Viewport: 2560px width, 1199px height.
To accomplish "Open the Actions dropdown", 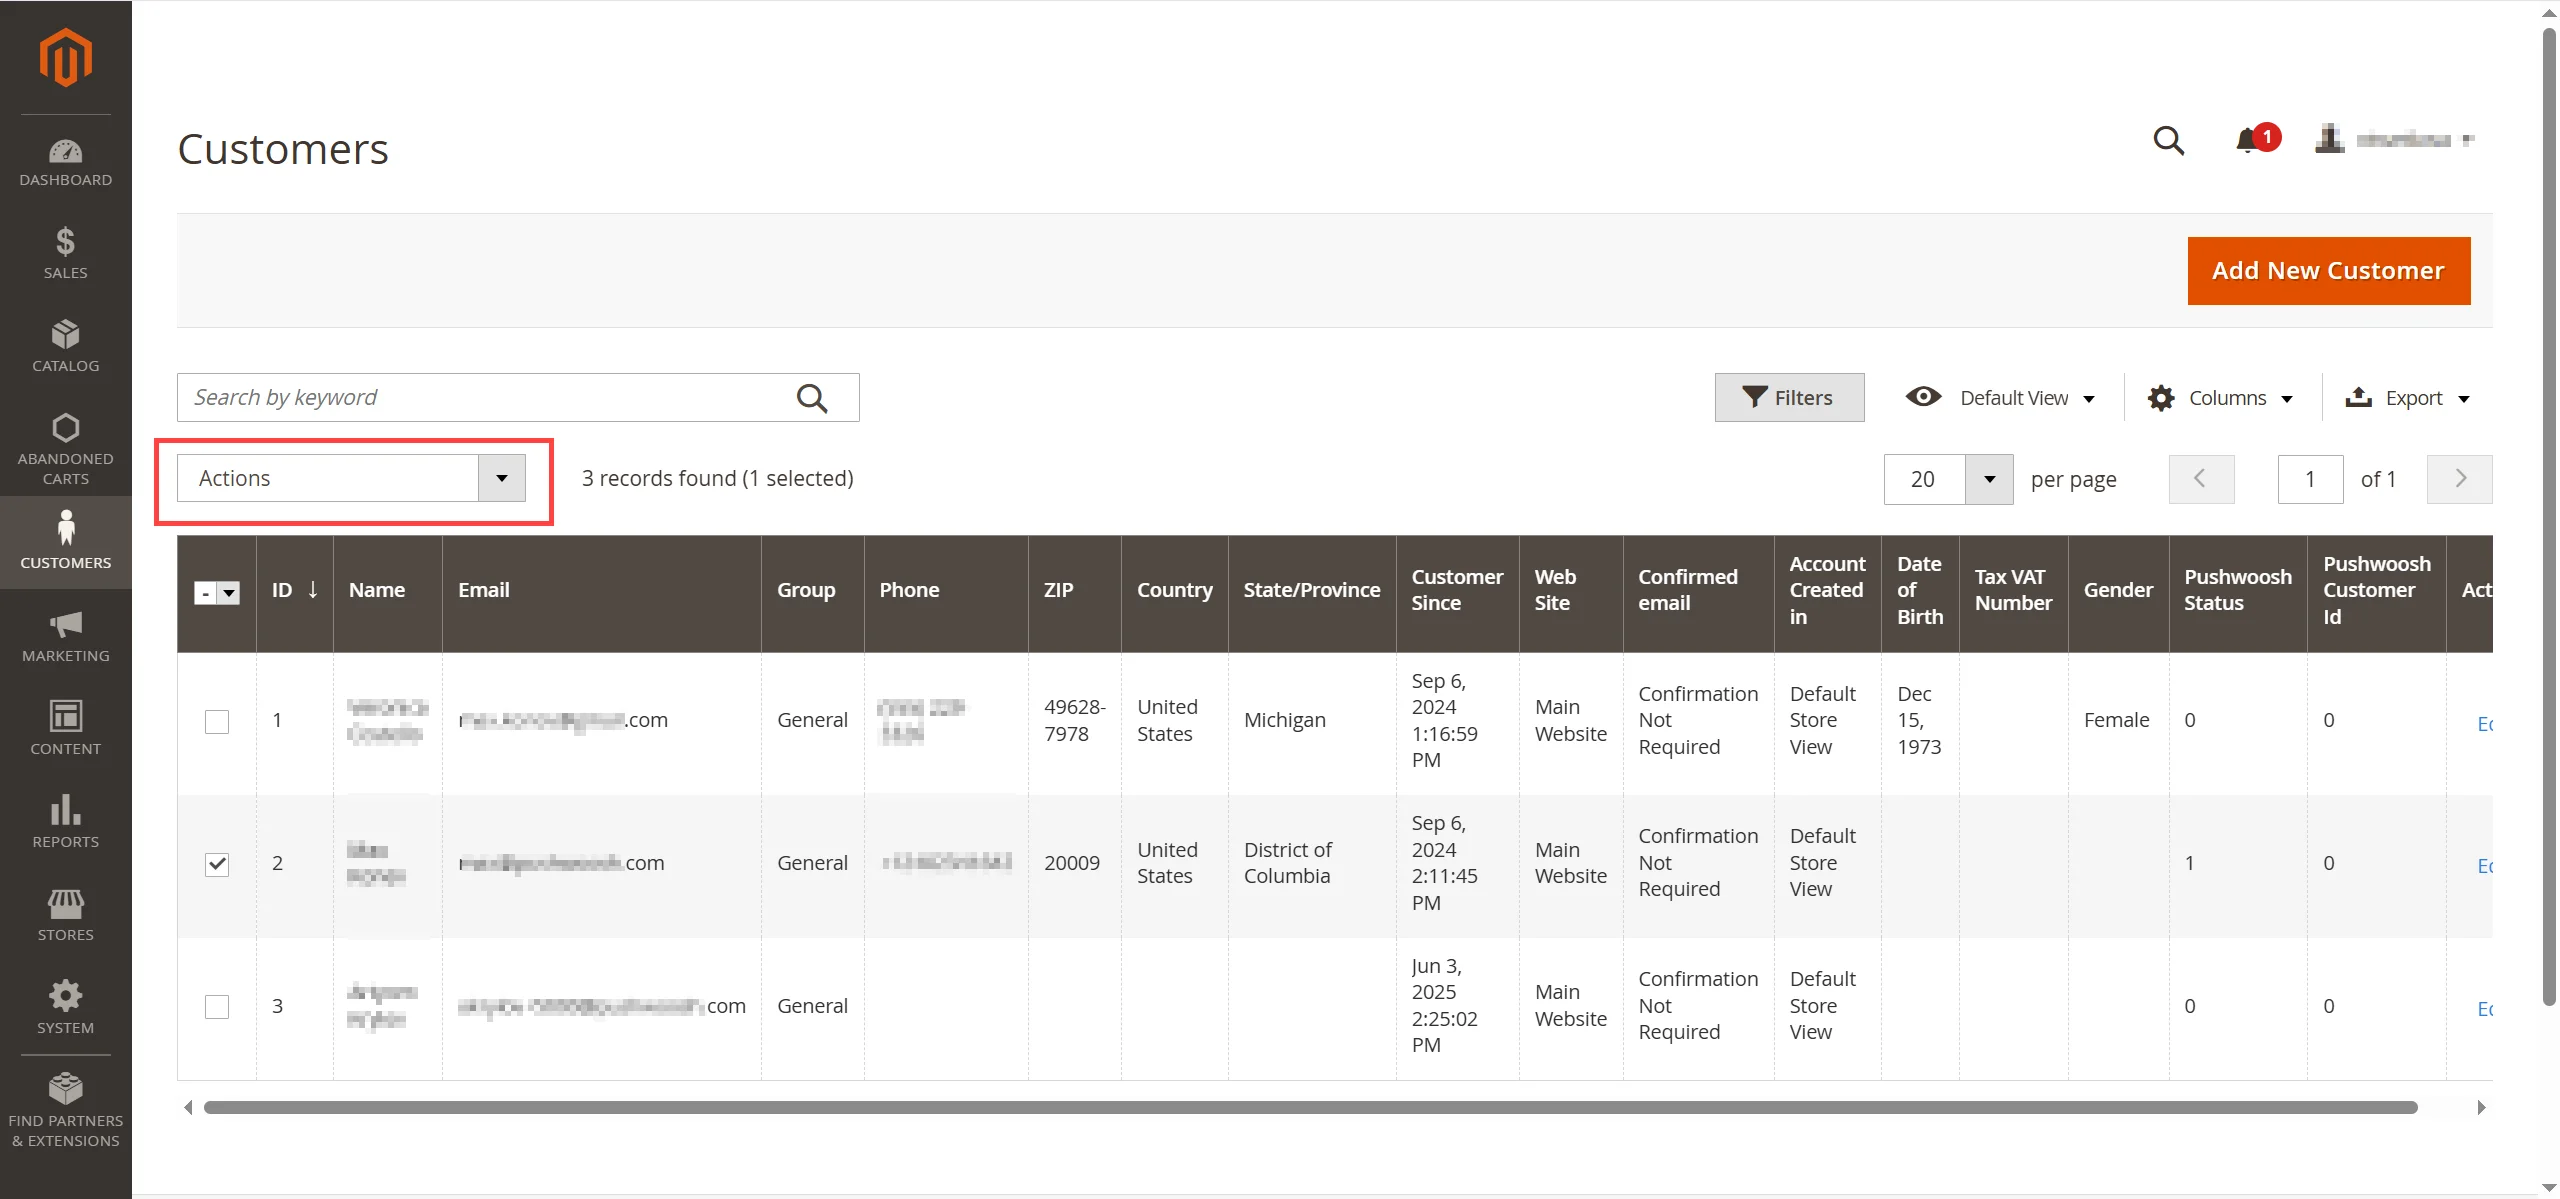I will [x=351, y=479].
